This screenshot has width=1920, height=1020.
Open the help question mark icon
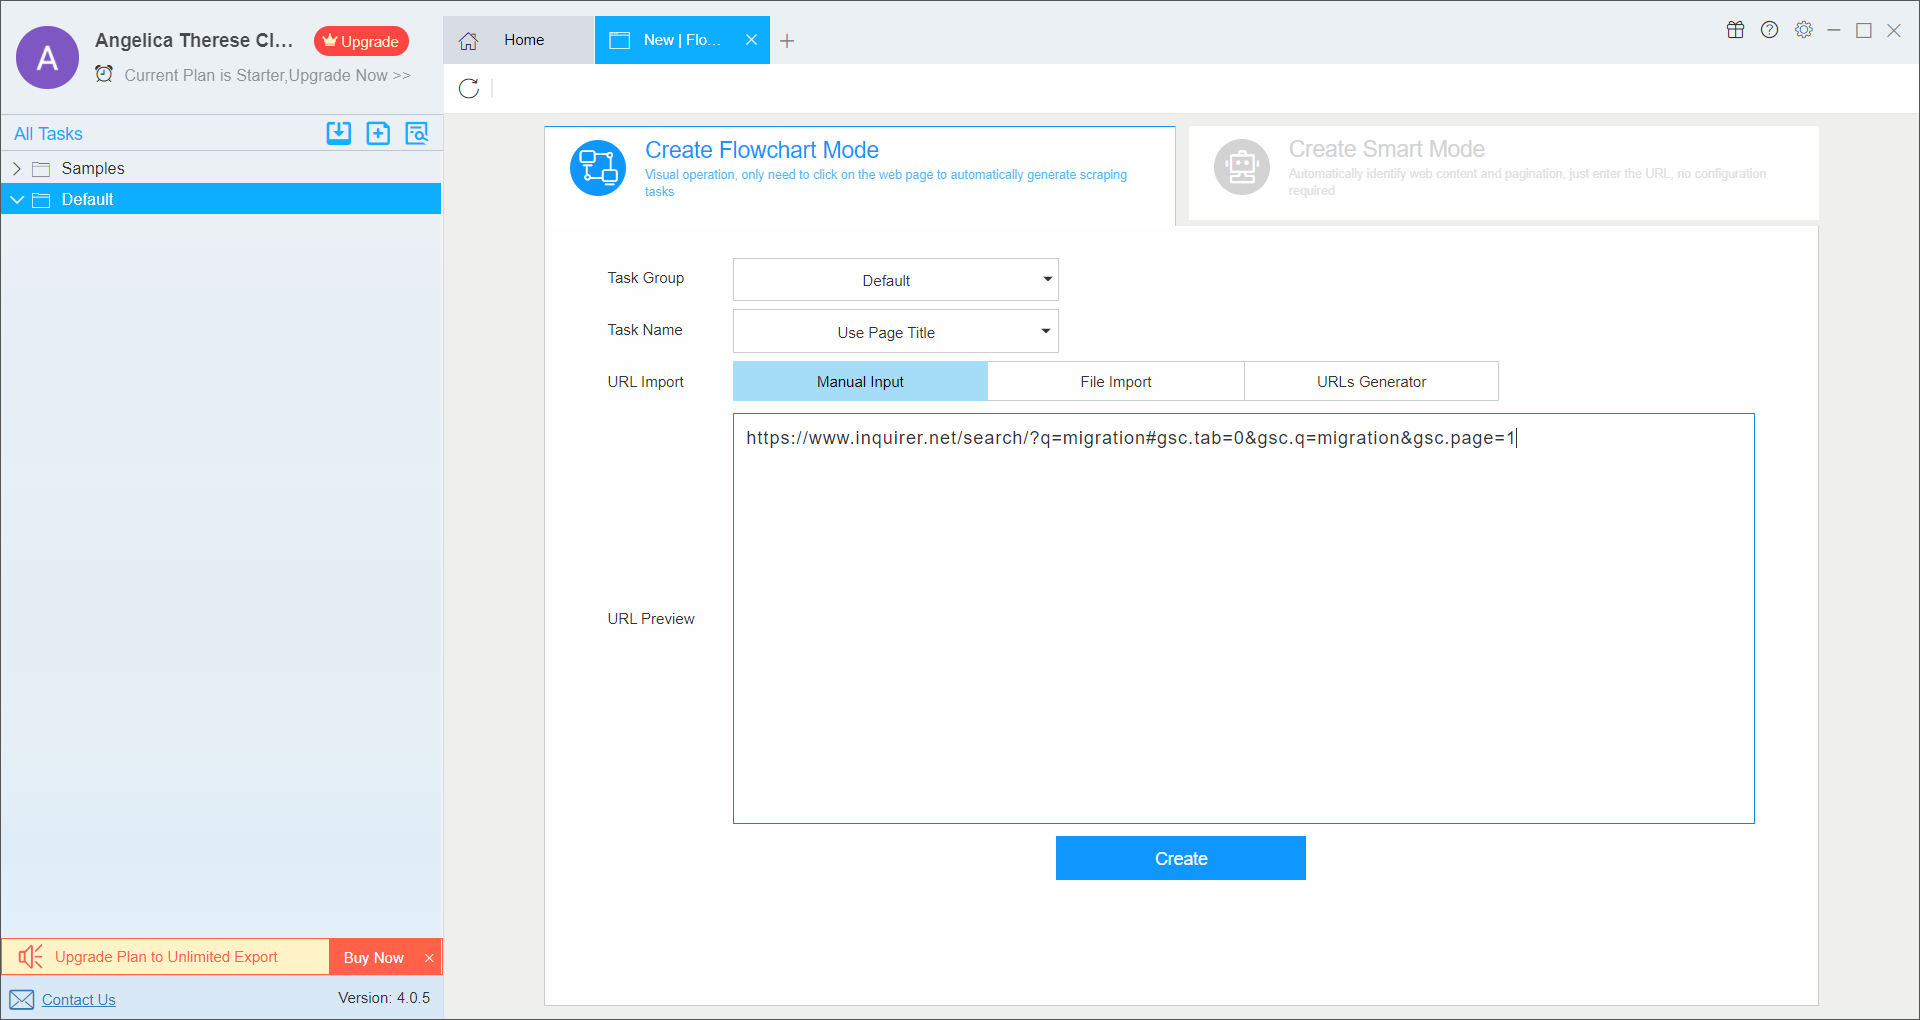pyautogui.click(x=1769, y=30)
